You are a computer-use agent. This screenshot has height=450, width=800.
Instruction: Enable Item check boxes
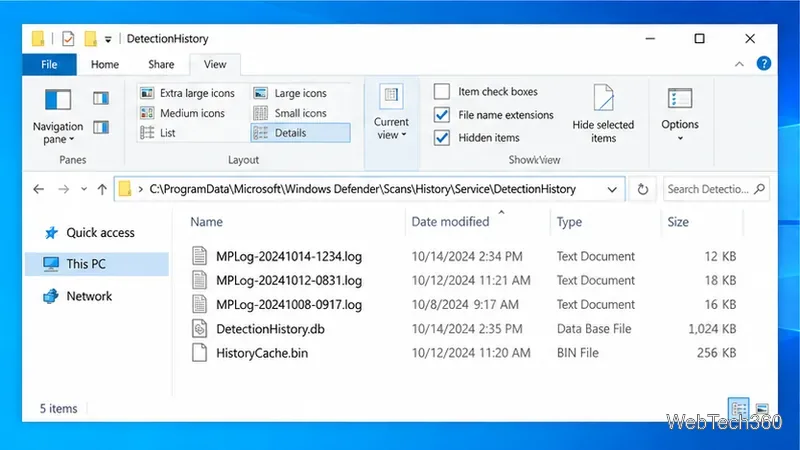[442, 91]
